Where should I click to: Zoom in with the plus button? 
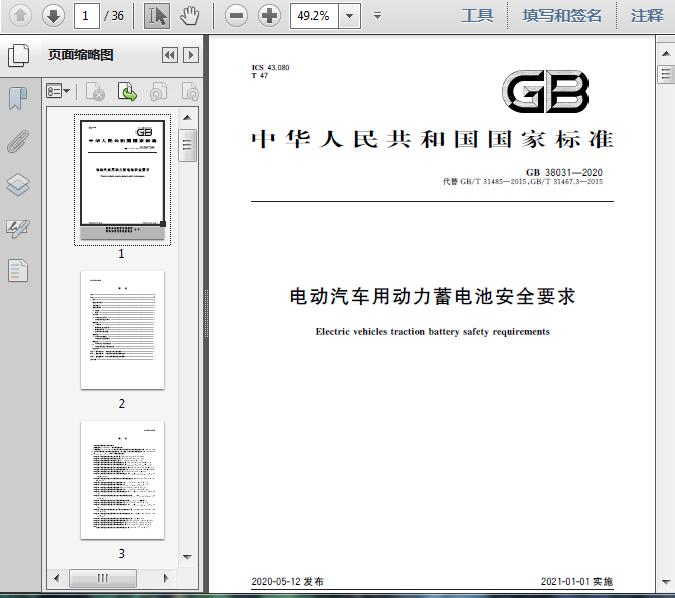click(269, 15)
